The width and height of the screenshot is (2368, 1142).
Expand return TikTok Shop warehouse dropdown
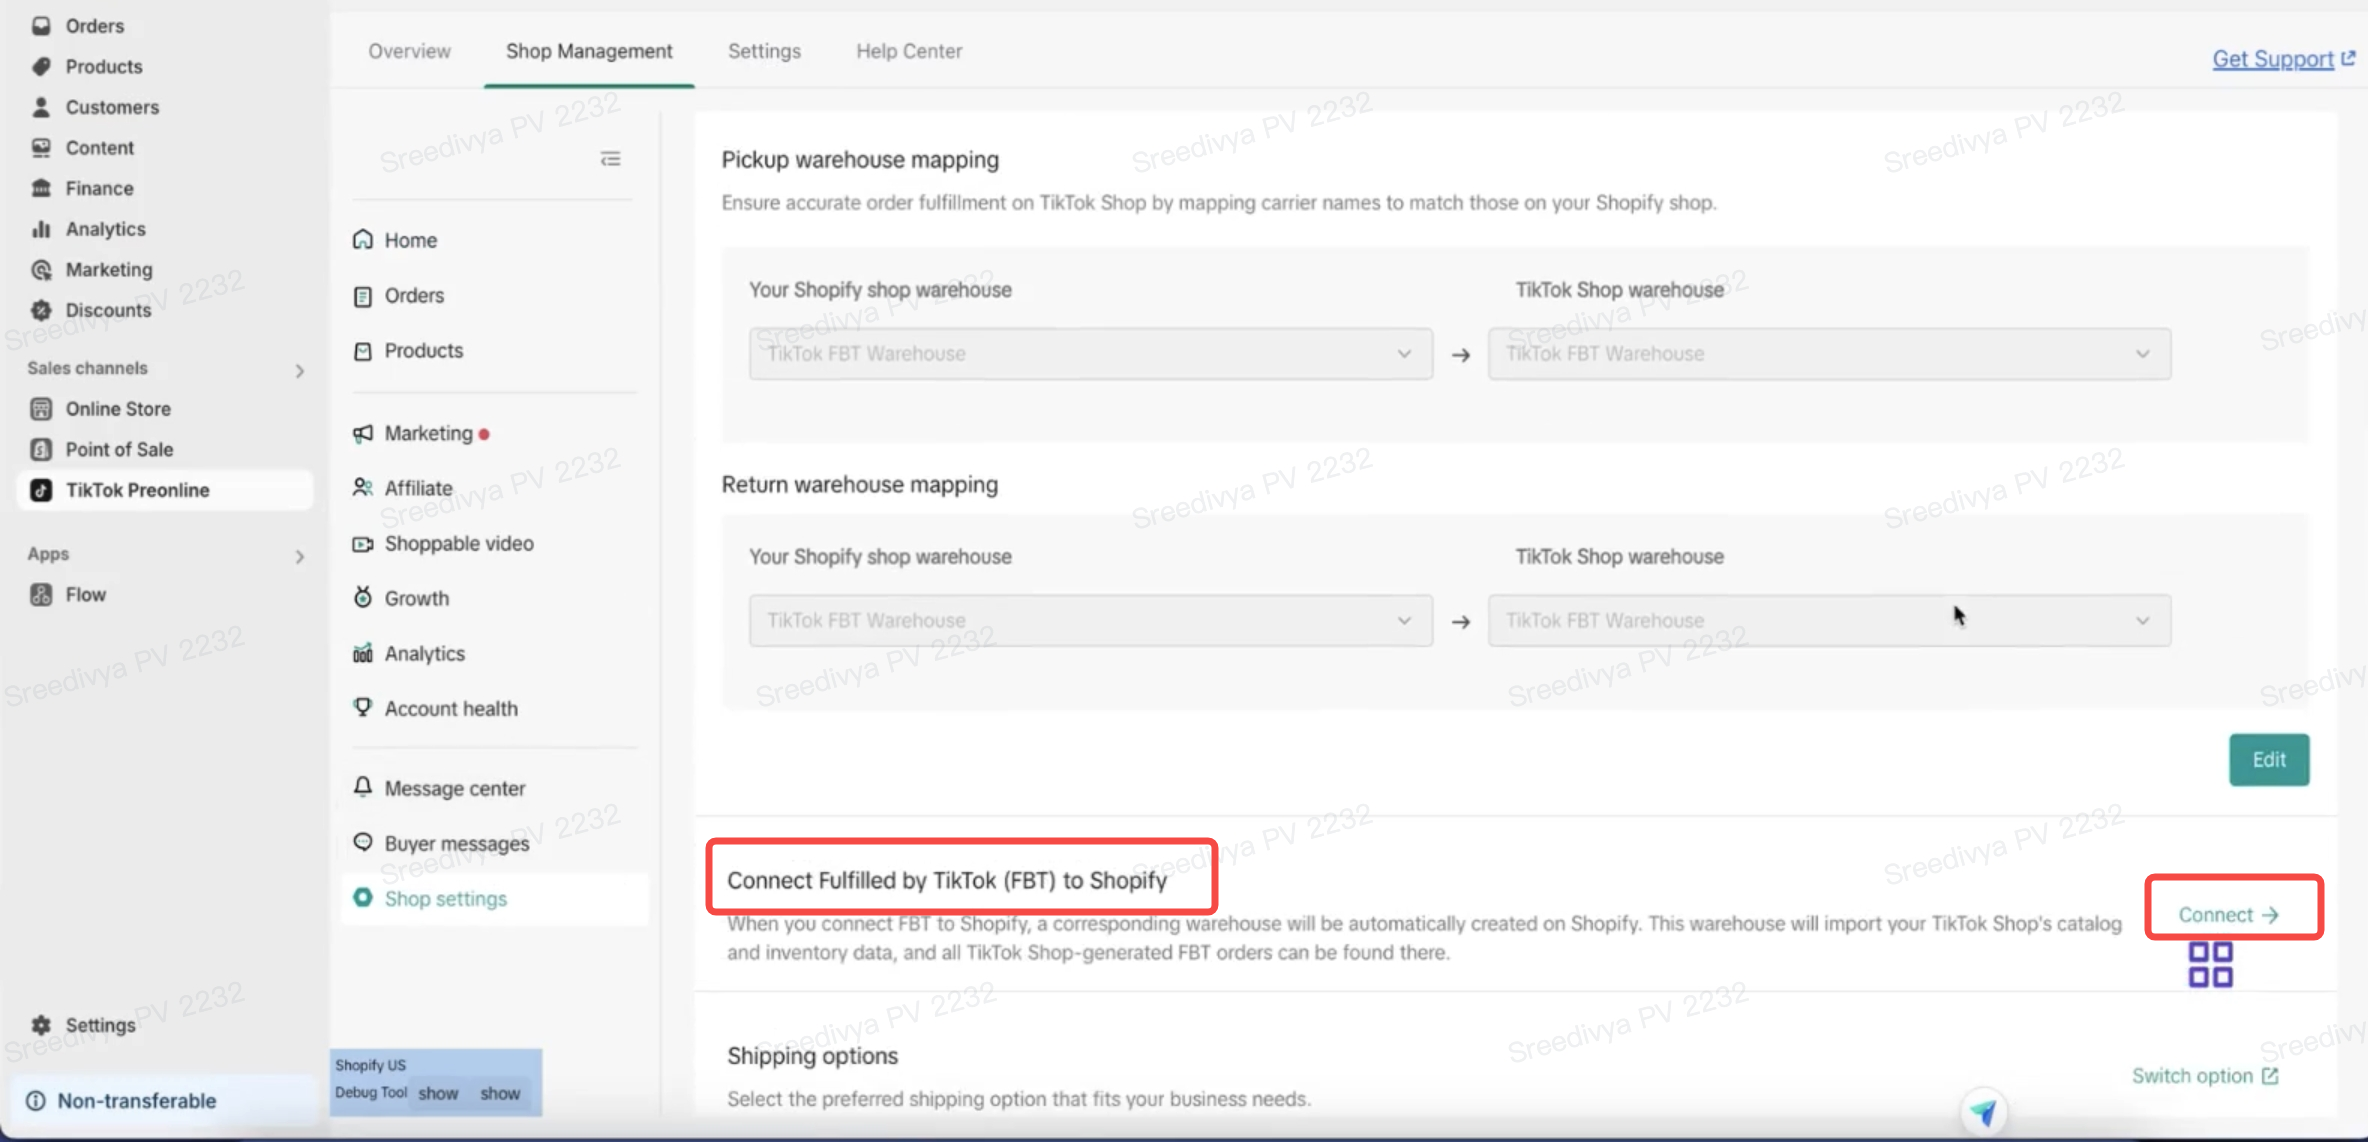(1828, 621)
